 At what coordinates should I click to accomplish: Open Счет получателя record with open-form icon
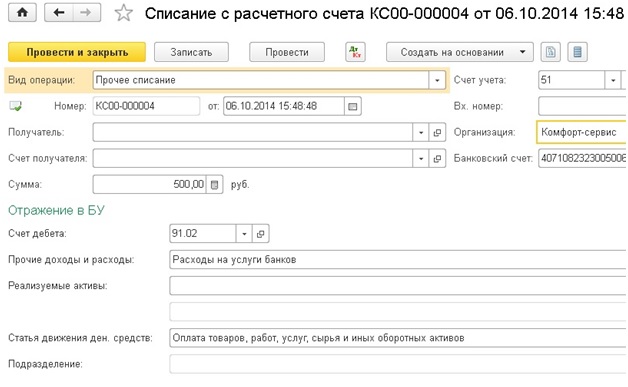point(437,159)
